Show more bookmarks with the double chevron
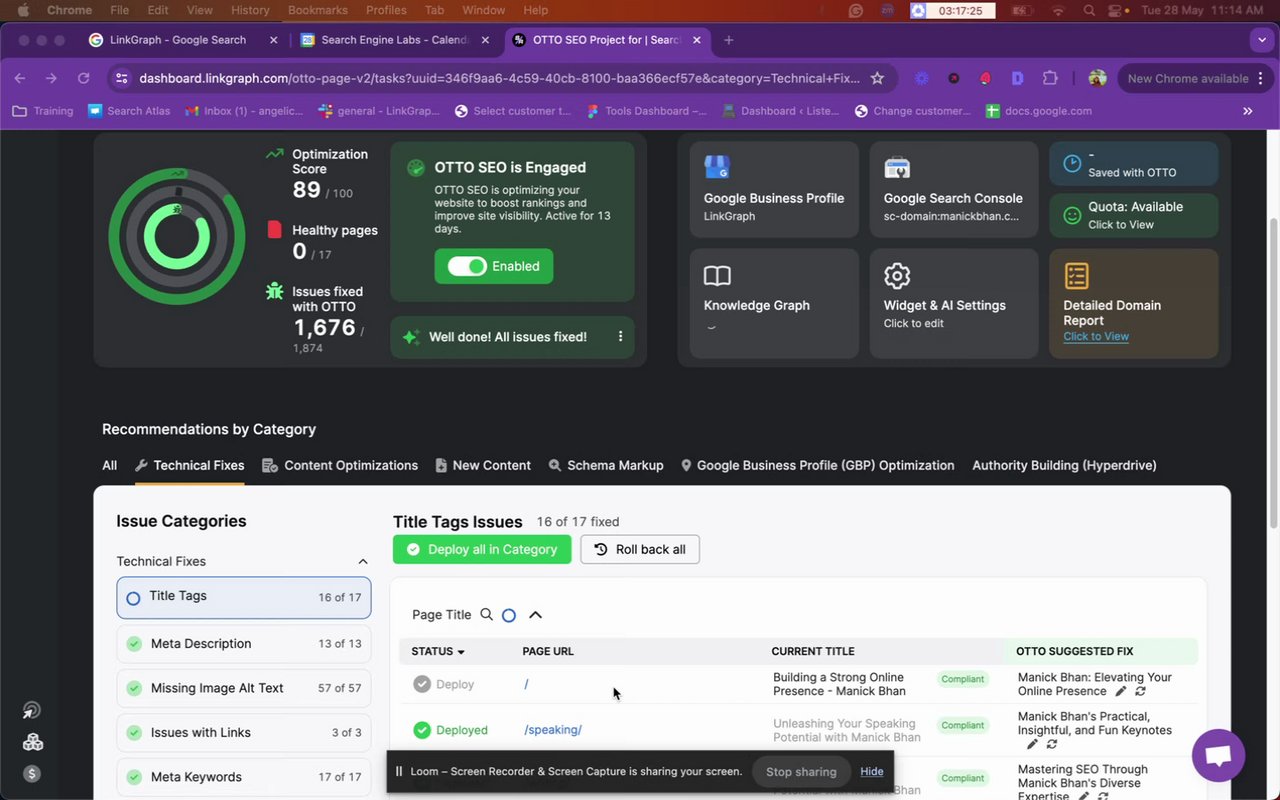 pyautogui.click(x=1247, y=111)
